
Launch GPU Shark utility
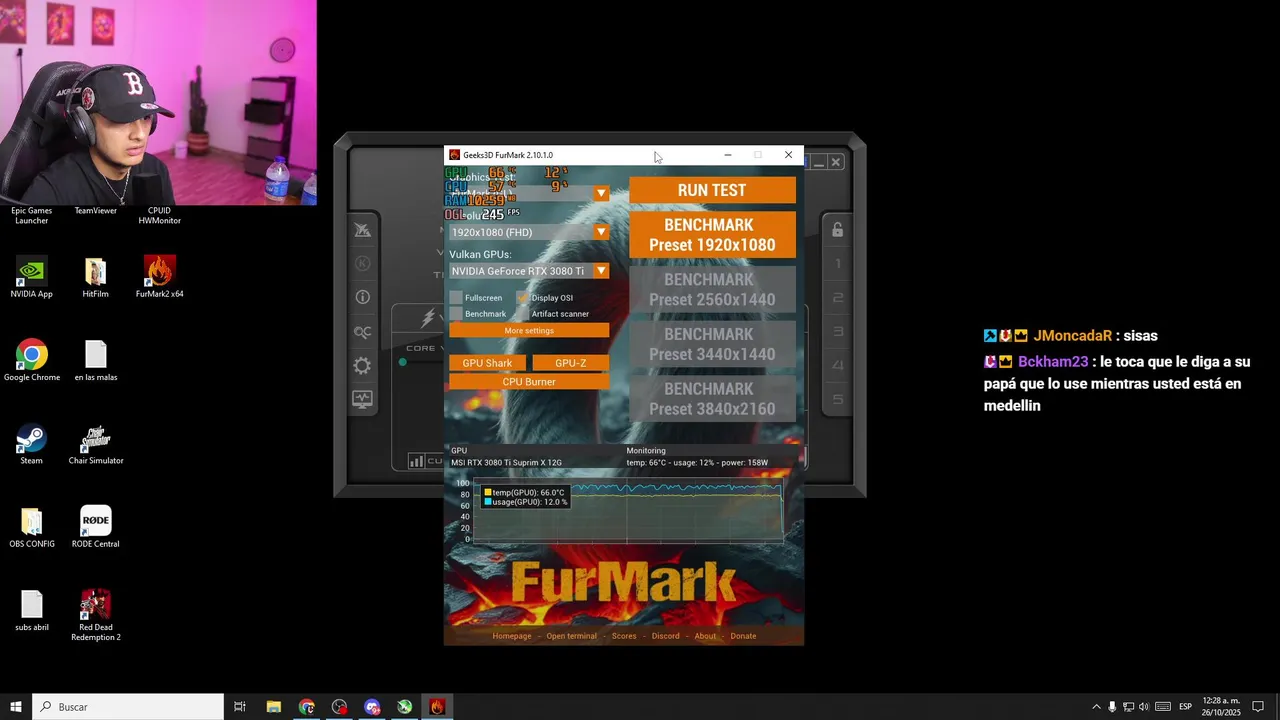(x=487, y=363)
